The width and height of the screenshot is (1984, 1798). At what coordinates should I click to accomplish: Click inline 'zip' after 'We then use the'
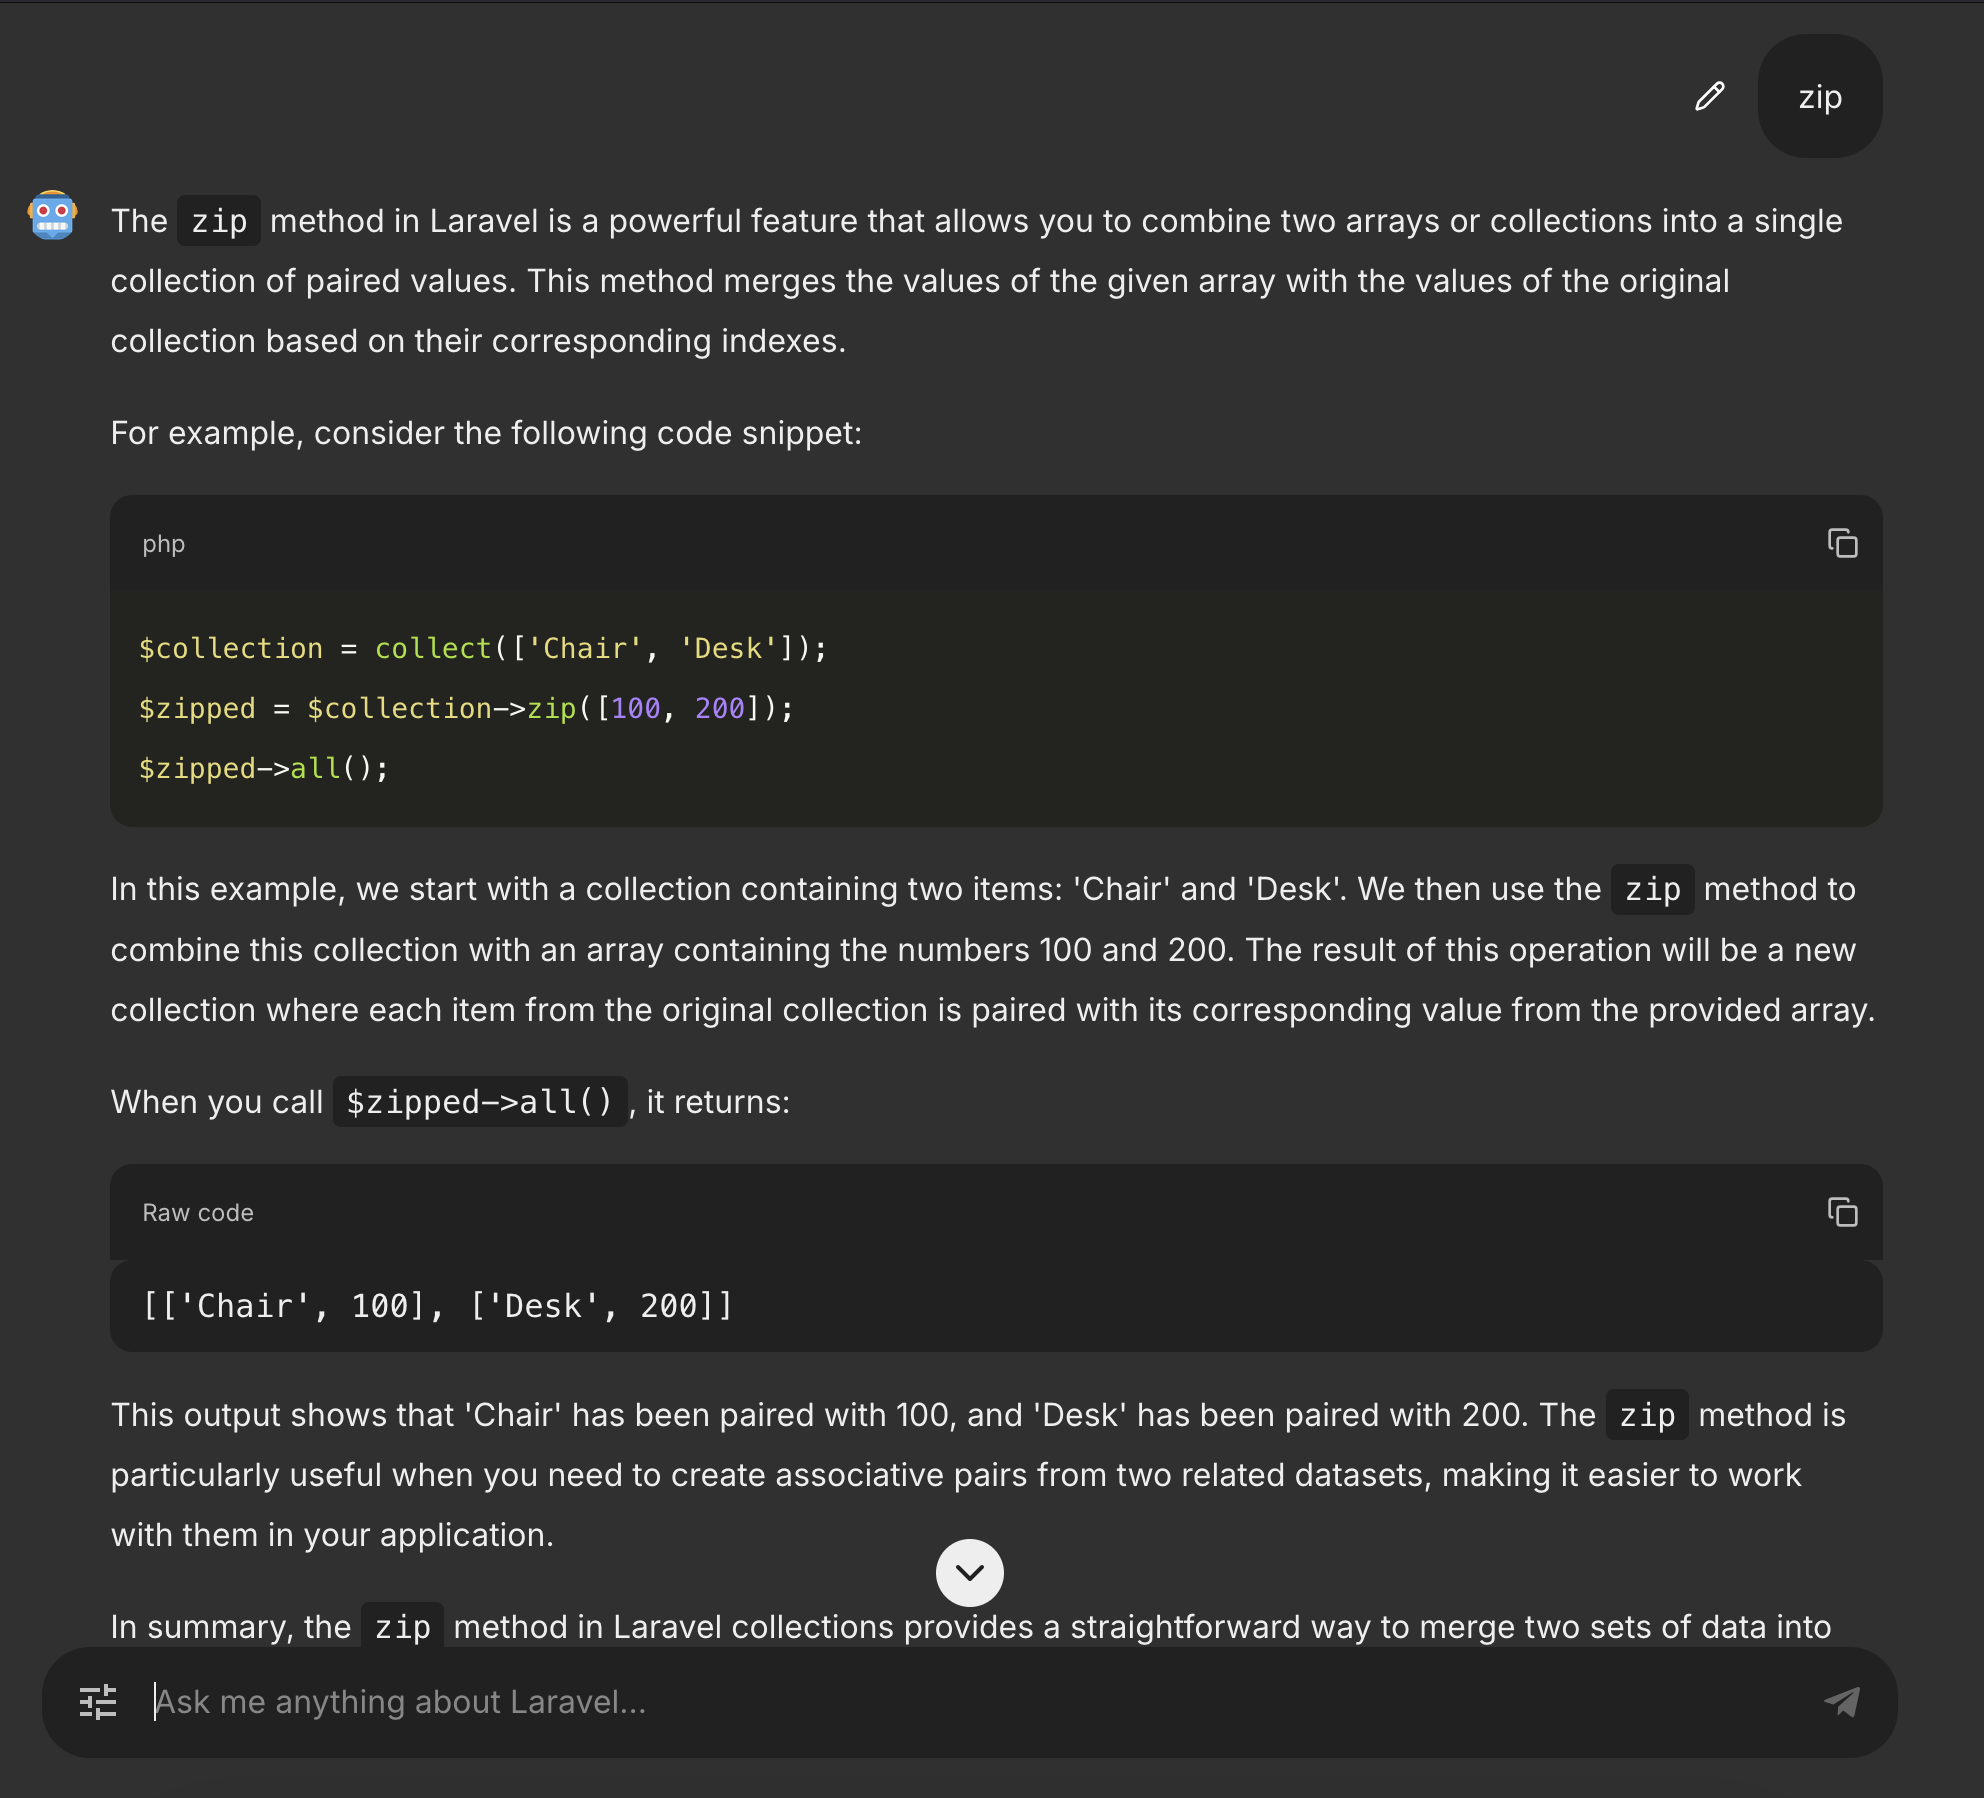1652,889
